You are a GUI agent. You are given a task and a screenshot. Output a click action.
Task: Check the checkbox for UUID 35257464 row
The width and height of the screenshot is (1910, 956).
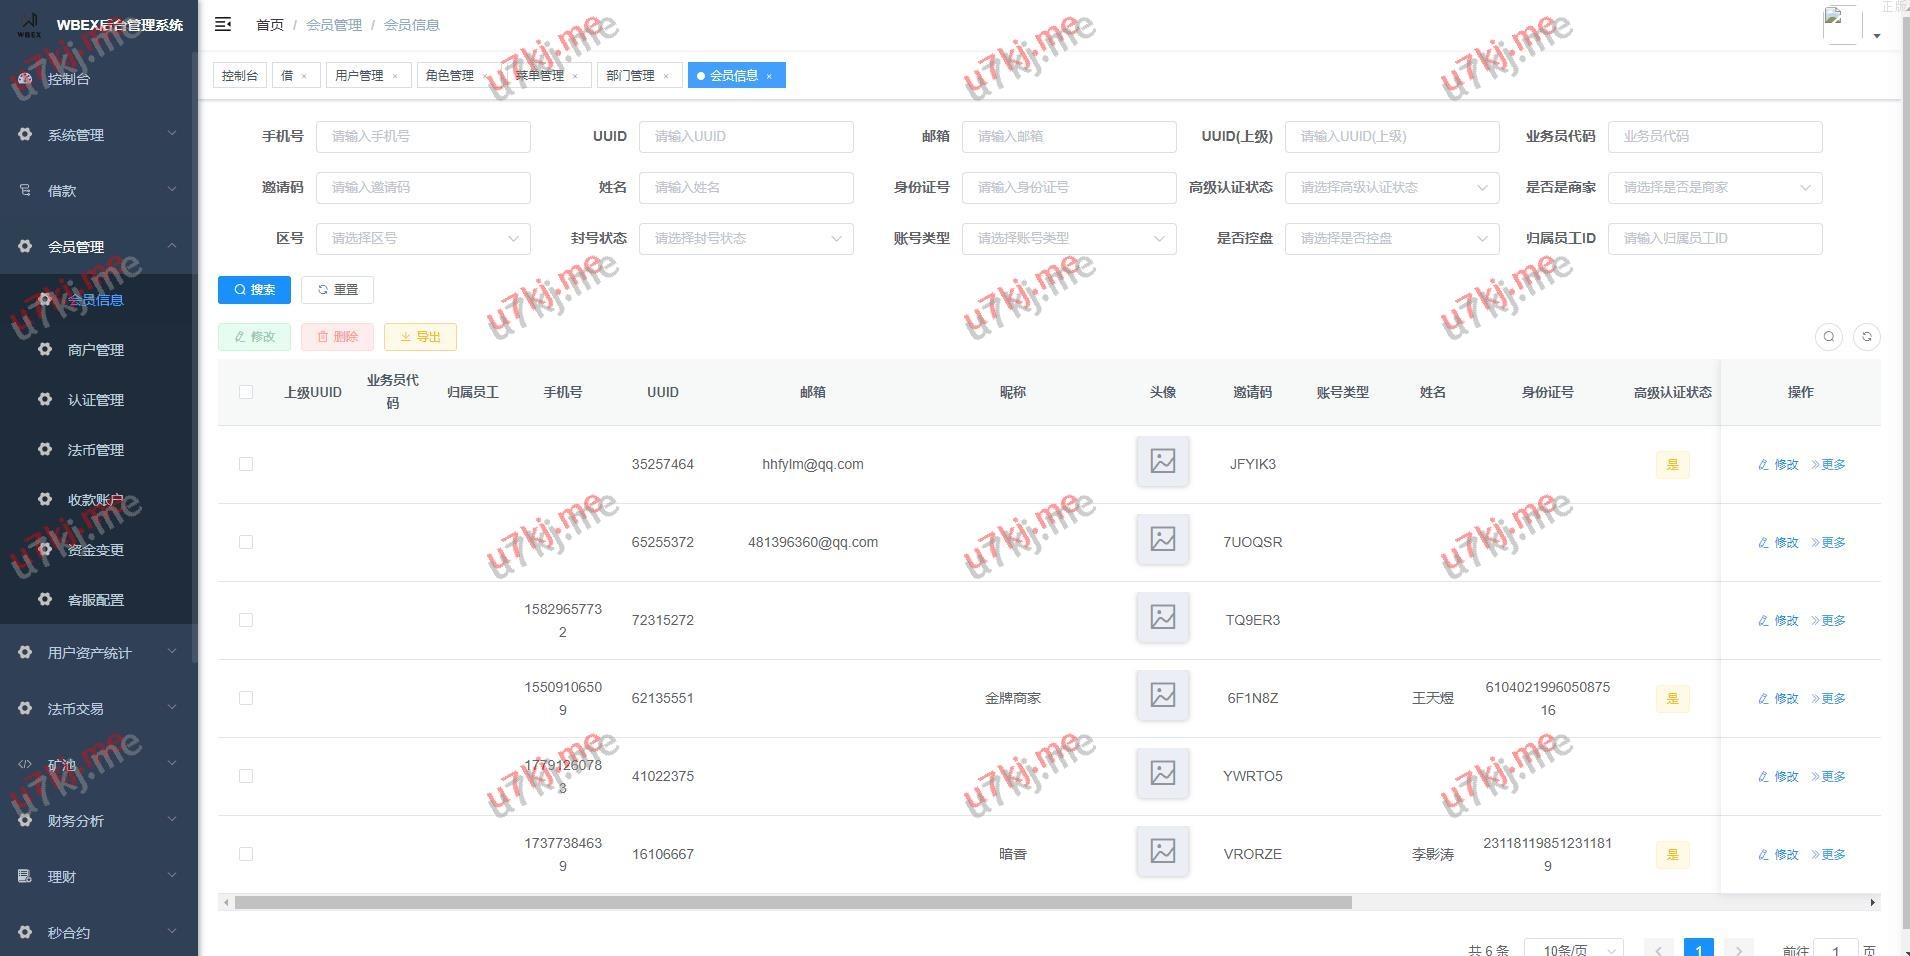pyautogui.click(x=246, y=464)
